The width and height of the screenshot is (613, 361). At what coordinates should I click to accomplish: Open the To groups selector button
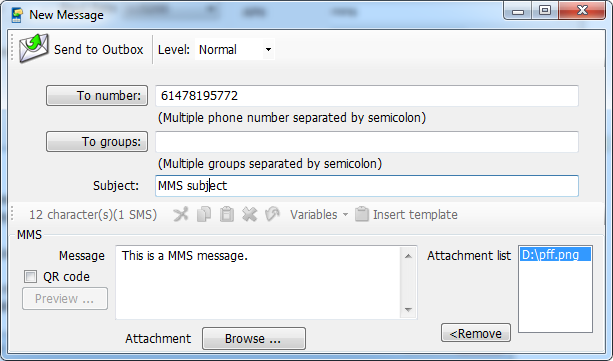pyautogui.click(x=97, y=142)
